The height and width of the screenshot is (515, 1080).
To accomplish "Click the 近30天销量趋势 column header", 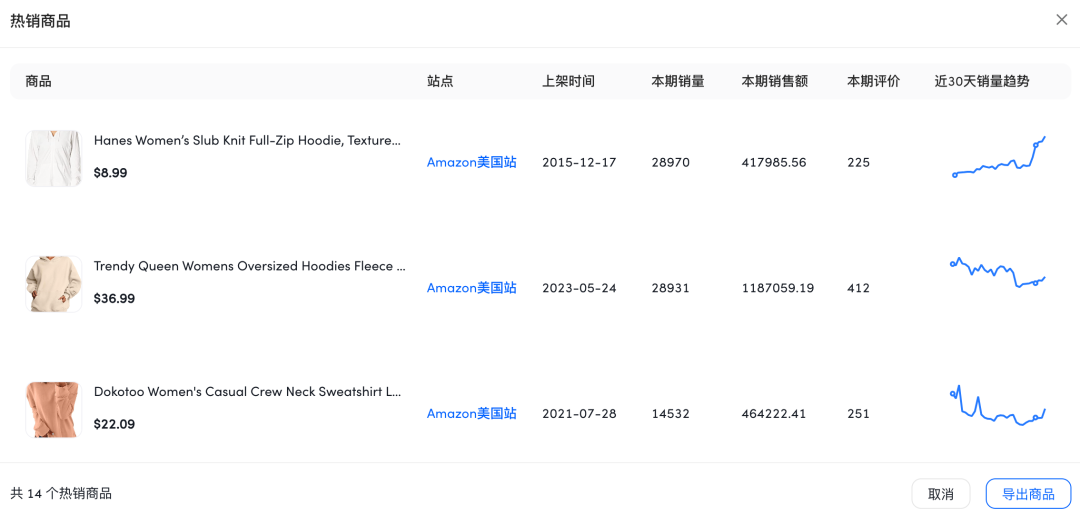I will 981,82.
